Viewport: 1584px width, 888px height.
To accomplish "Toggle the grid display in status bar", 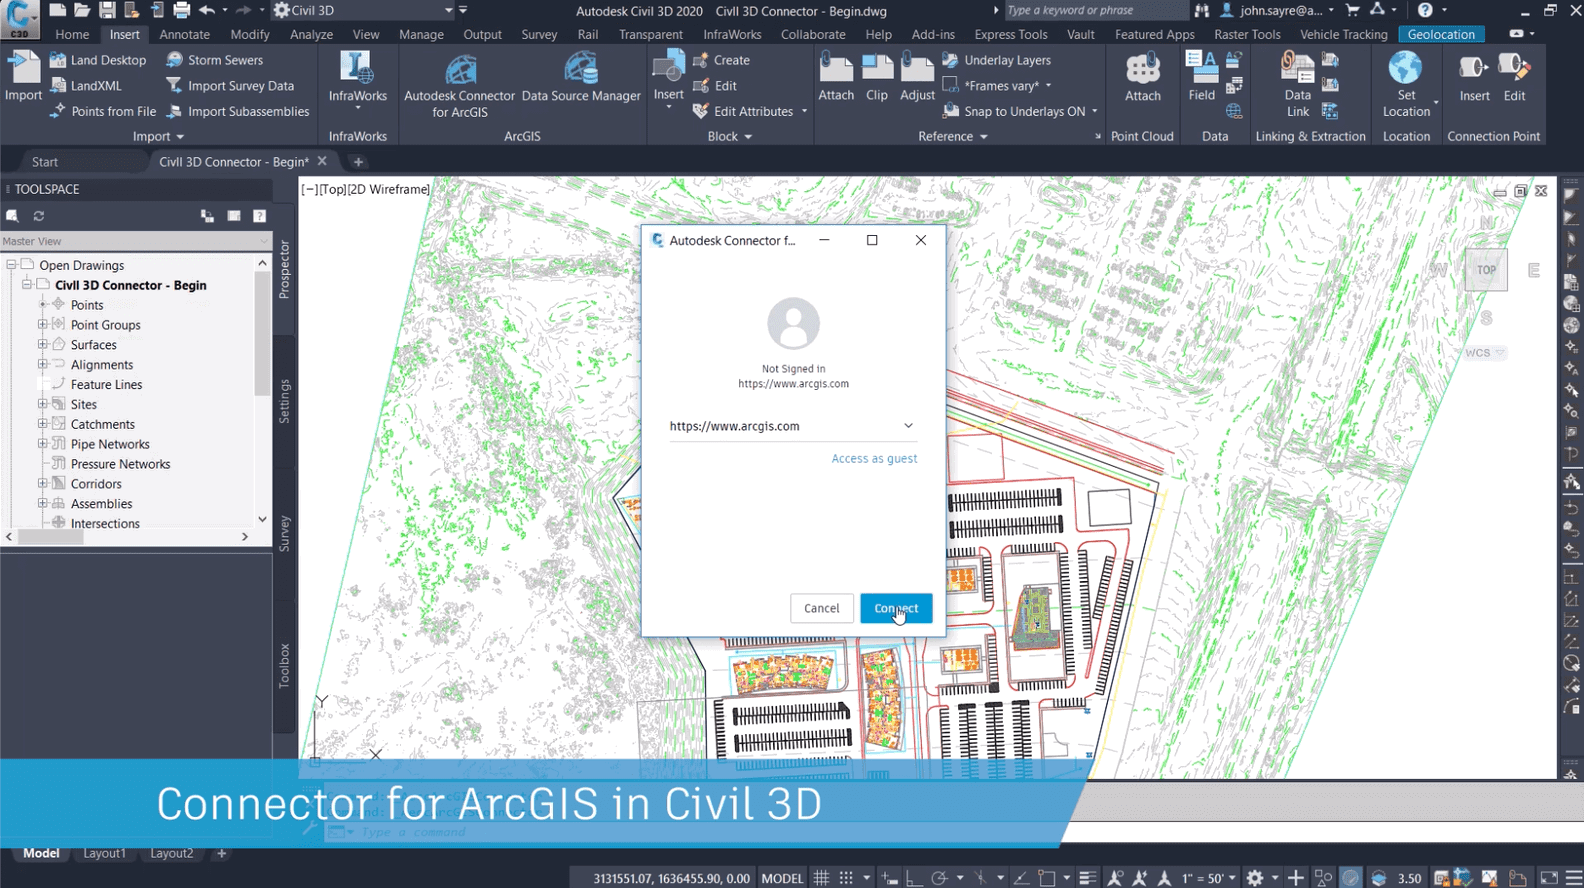I will [821, 878].
